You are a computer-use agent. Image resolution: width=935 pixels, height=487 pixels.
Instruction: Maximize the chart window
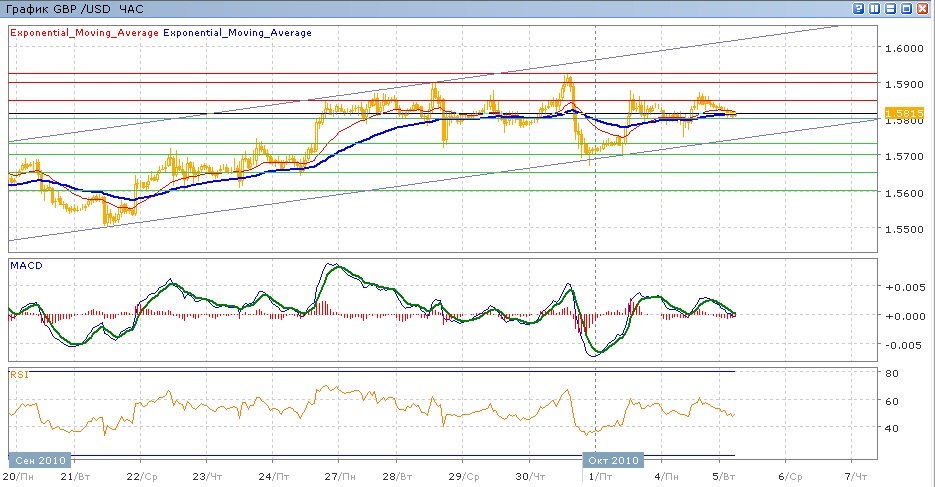[x=907, y=8]
